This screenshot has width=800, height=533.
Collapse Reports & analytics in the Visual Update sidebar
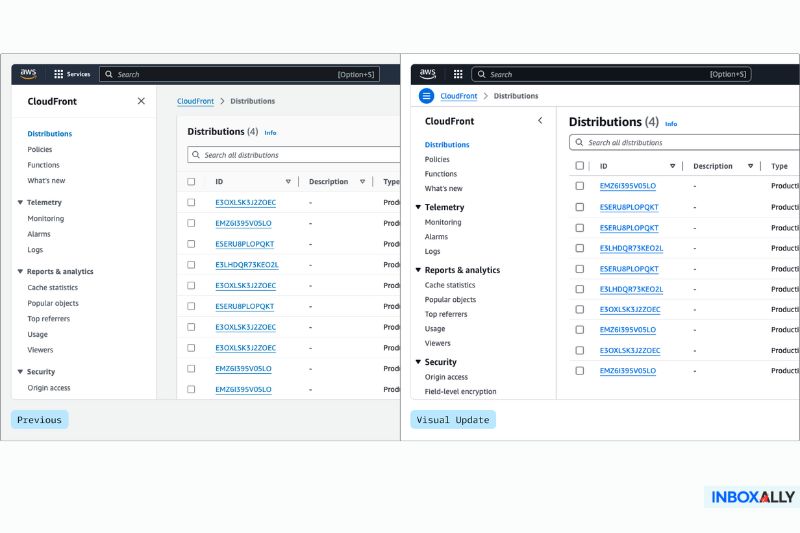[418, 270]
